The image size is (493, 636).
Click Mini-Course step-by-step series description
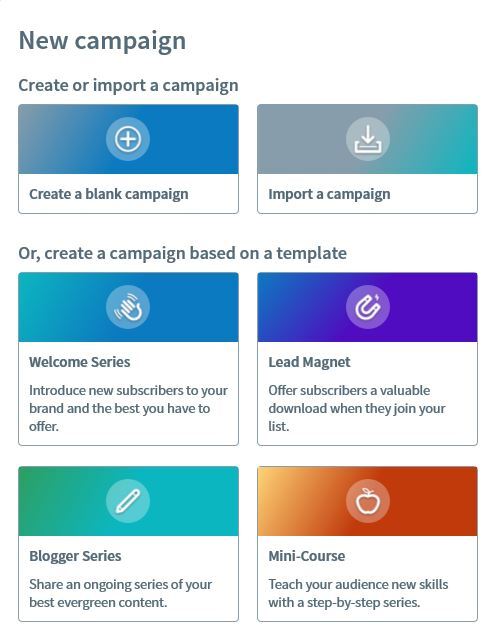pos(358,593)
